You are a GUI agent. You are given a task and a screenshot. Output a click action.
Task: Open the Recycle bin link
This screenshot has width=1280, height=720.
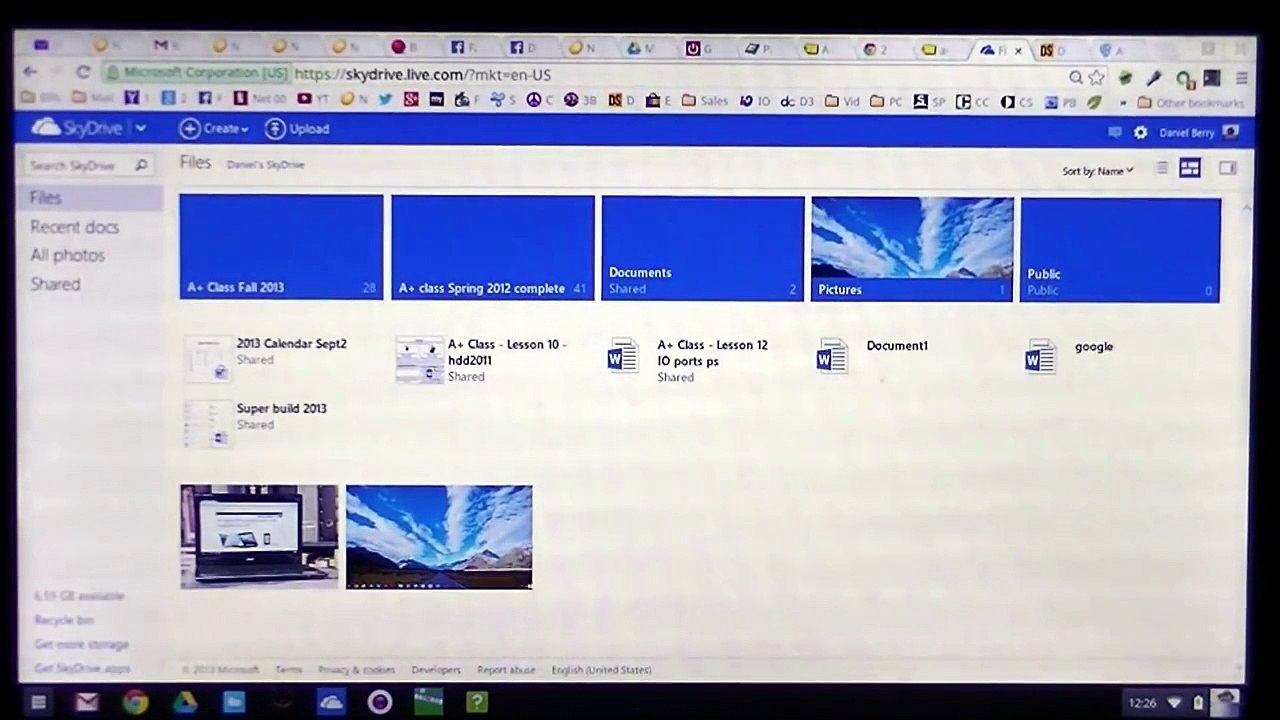click(64, 620)
